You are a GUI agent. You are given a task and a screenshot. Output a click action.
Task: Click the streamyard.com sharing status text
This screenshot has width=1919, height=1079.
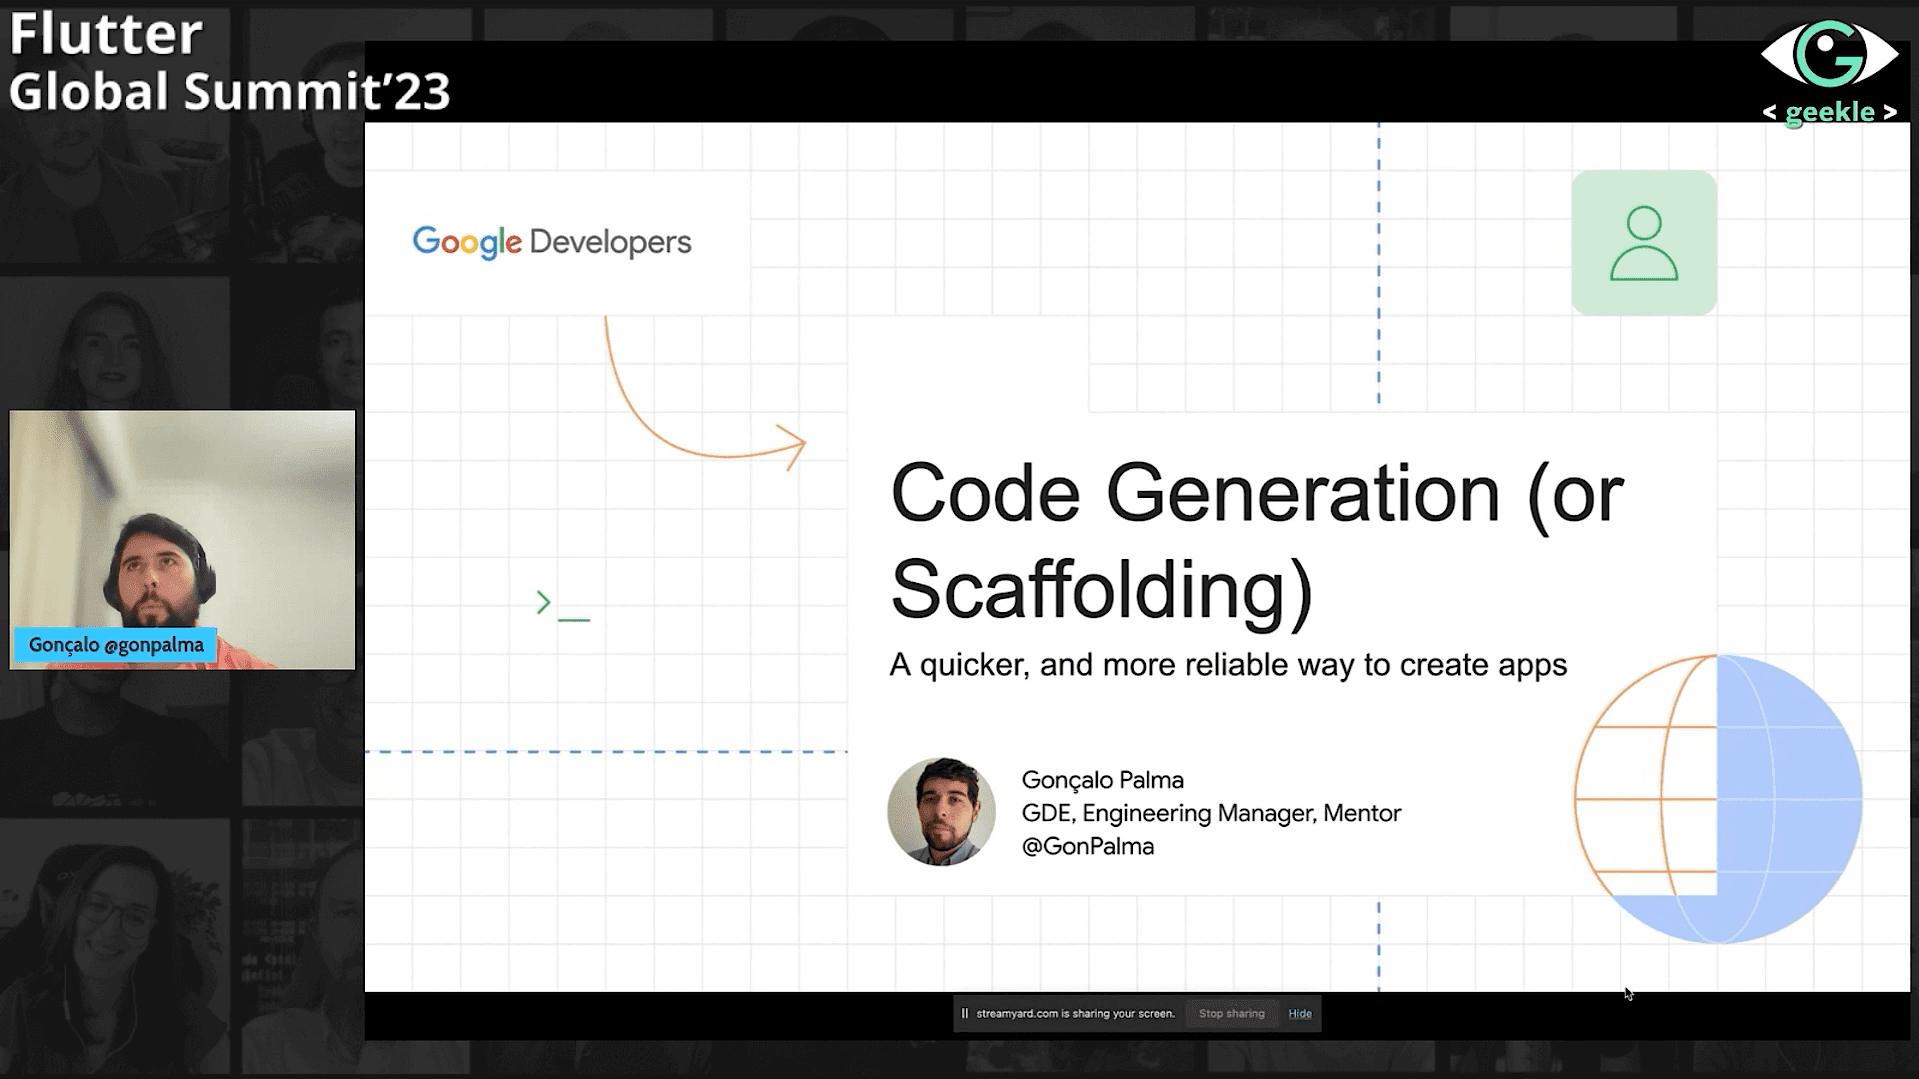(1075, 1013)
